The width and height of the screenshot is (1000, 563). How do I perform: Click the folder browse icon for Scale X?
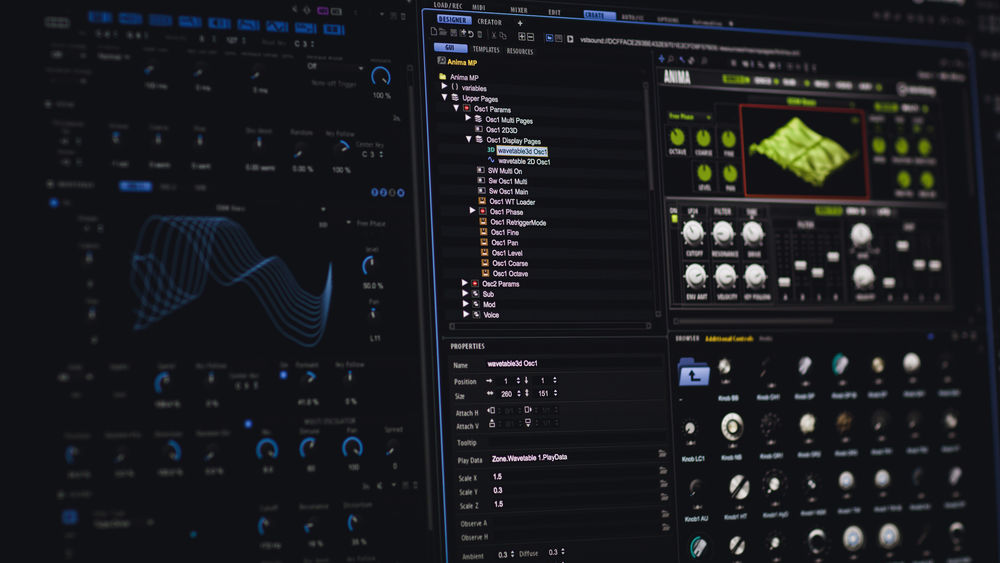(663, 470)
